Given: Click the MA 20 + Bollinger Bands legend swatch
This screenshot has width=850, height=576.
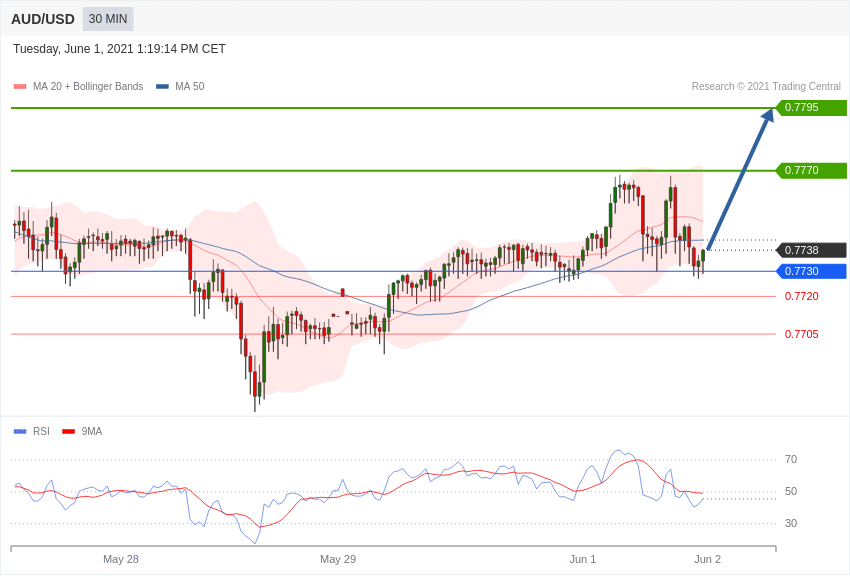Looking at the screenshot, I should point(20,87).
